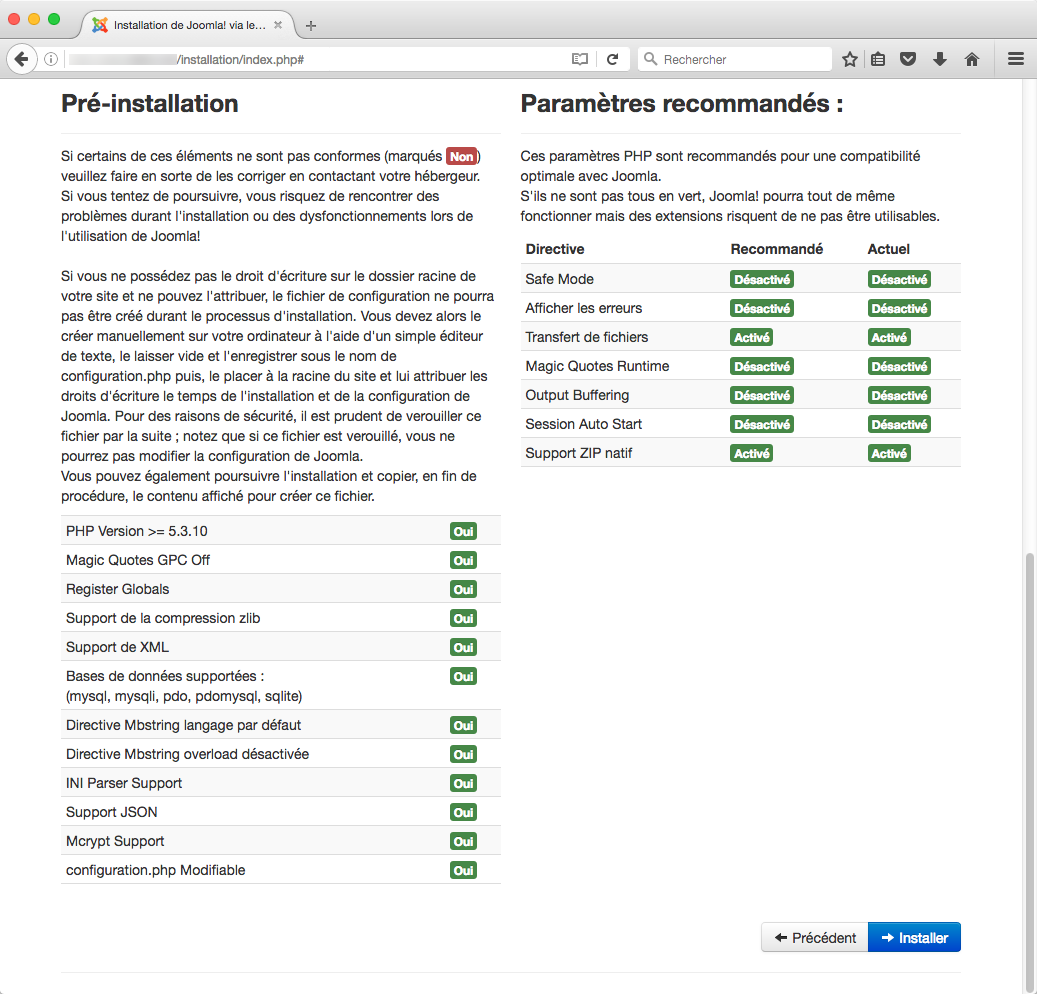Click Oui badge for Magic Quotes GPC Off
The image size is (1037, 994).
(x=463, y=561)
